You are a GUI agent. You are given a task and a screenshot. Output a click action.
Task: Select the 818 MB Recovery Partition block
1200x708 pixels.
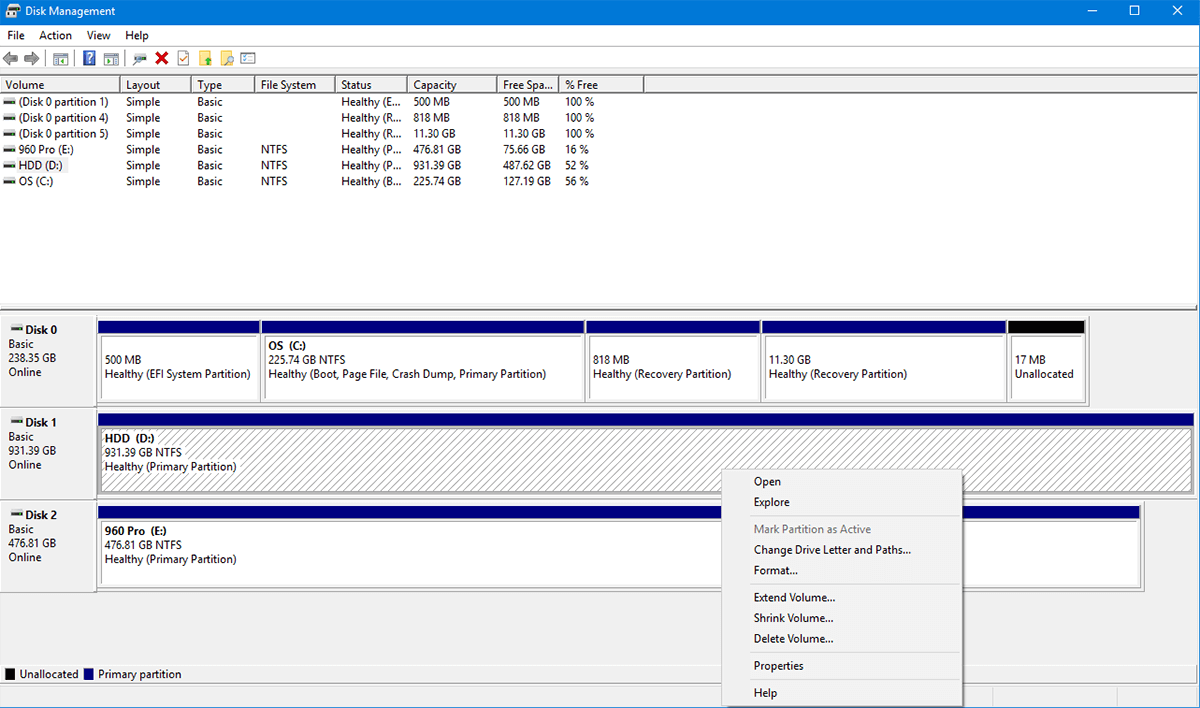(x=673, y=361)
